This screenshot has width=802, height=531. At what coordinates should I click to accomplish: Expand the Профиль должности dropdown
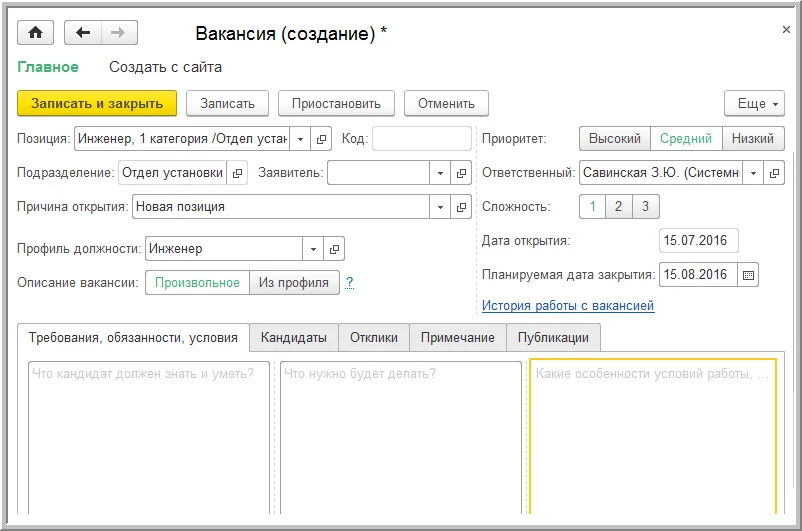click(x=313, y=249)
